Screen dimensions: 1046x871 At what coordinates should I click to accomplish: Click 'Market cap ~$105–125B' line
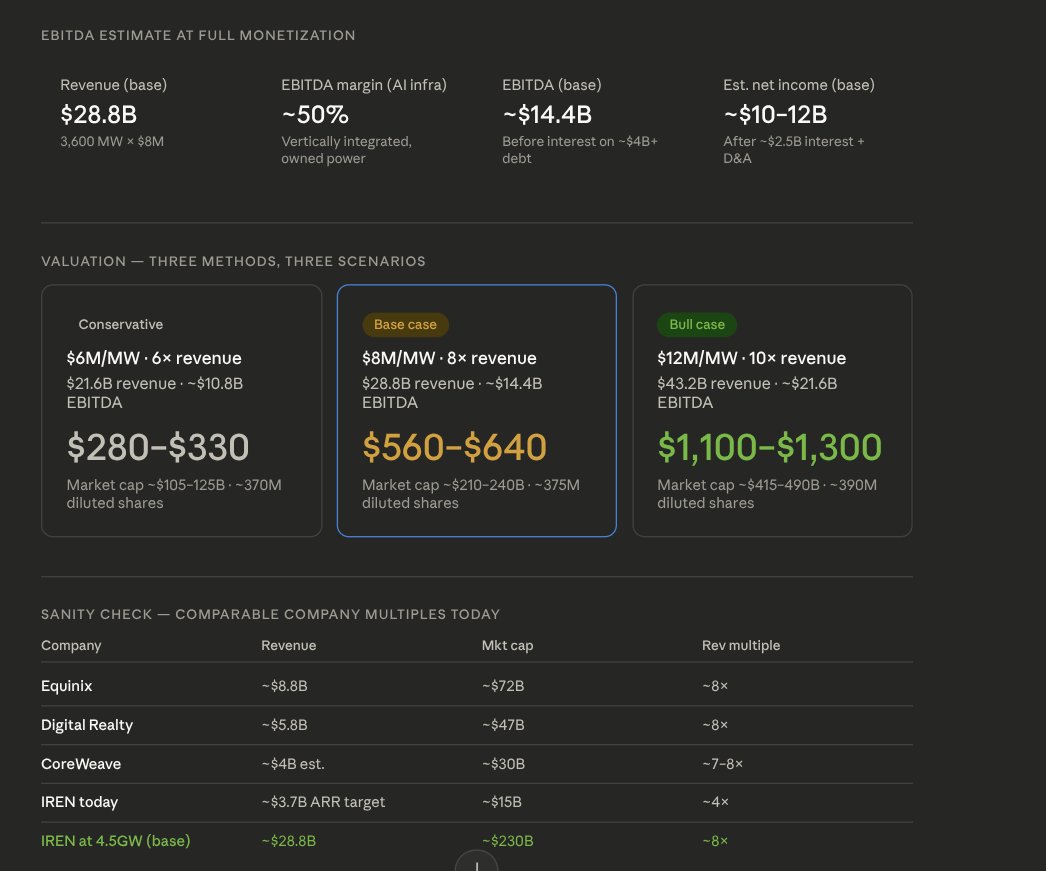173,494
